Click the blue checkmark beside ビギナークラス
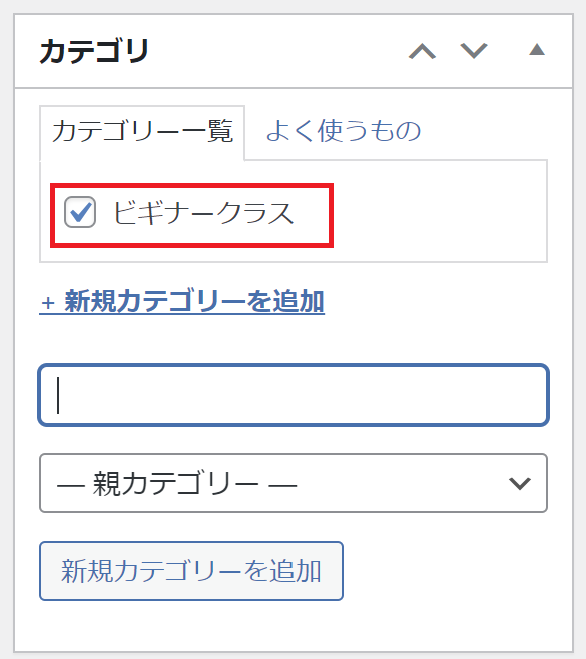586x659 pixels. point(81,211)
